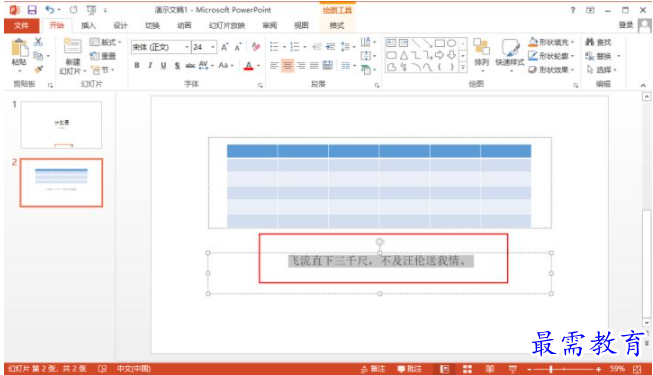This screenshot has width=653, height=375.
Task: Click the Decrease Indent icon
Action: pos(317,47)
